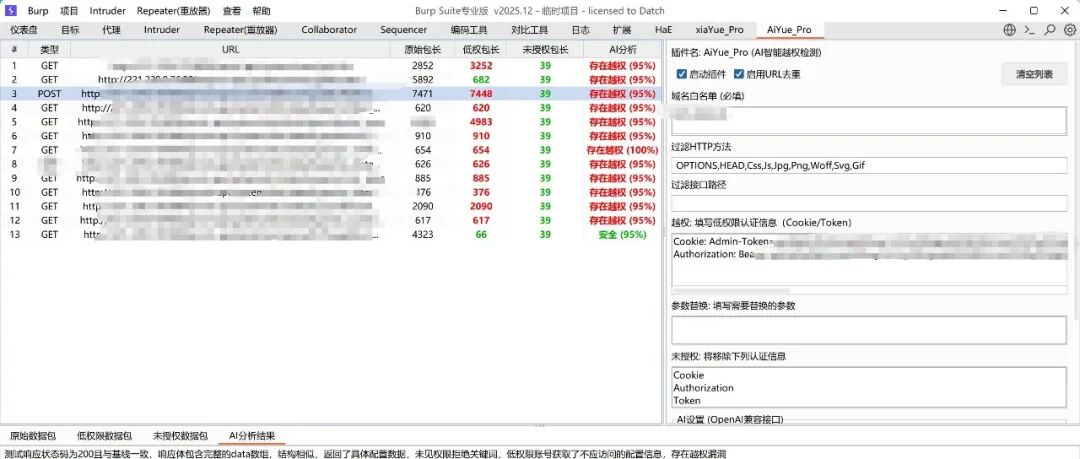This screenshot has width=1080, height=459.
Task: Click the search magnifier icon
Action: coord(1050,30)
